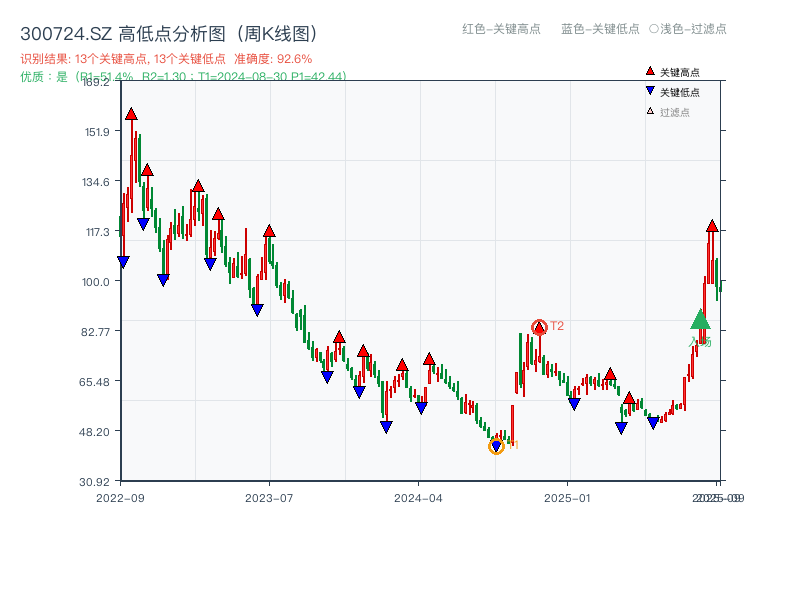This screenshot has height=600, width=800.
Task: Click the white triangle icon beside 过滤点 legend
Action: pyautogui.click(x=650, y=111)
